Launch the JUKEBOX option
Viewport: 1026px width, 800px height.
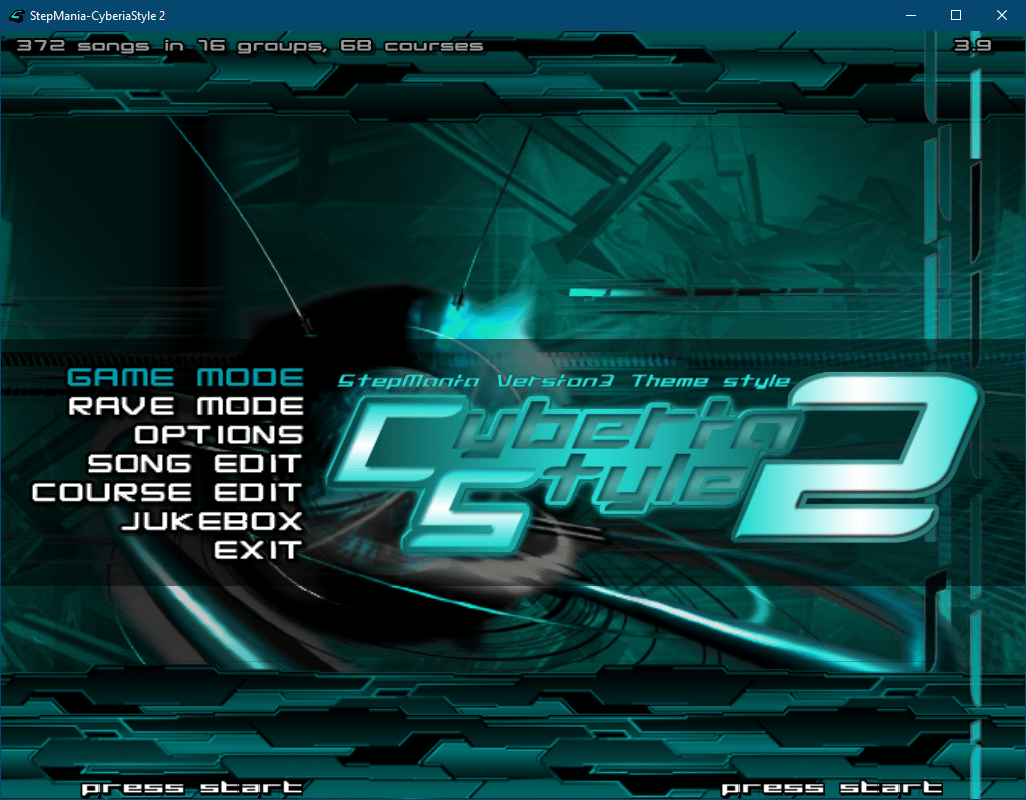pyautogui.click(x=211, y=521)
